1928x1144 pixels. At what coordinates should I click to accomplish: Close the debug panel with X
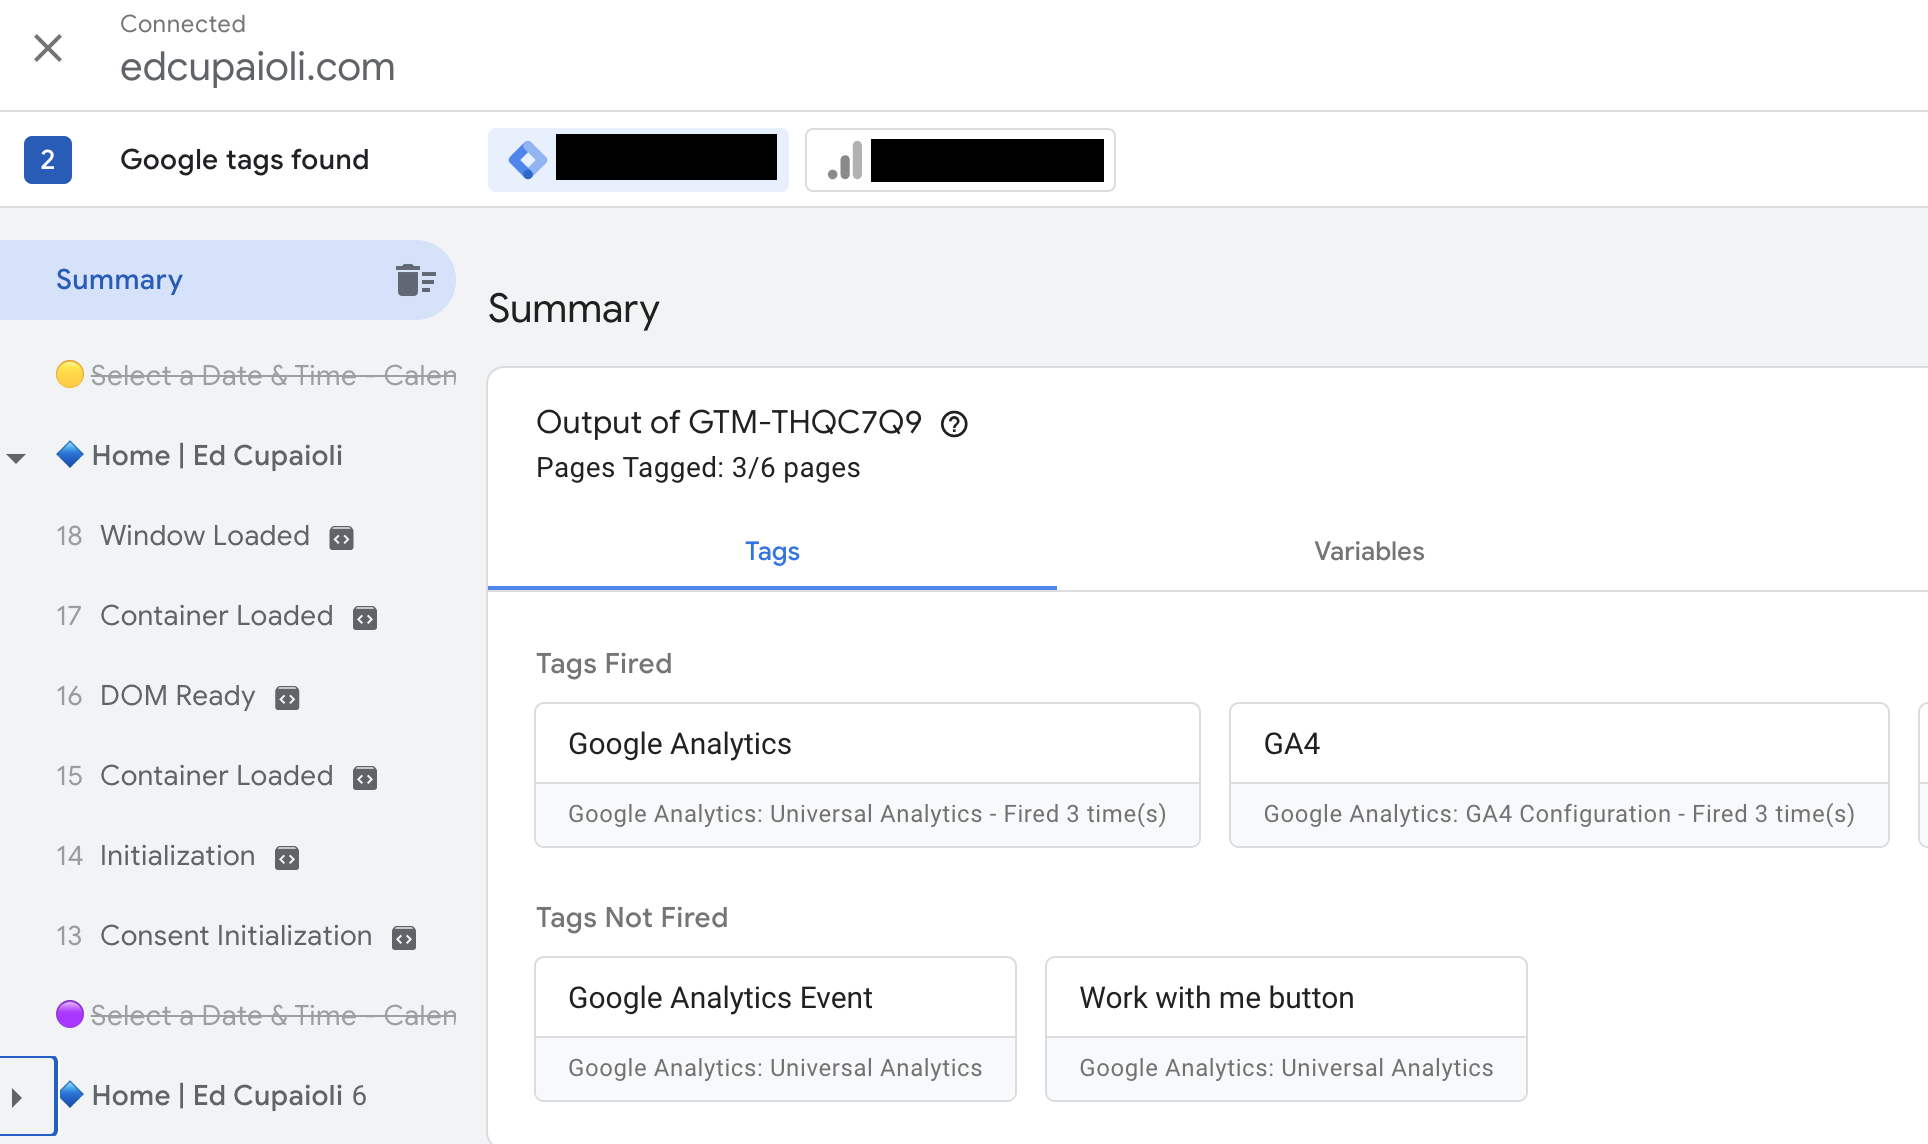tap(48, 48)
